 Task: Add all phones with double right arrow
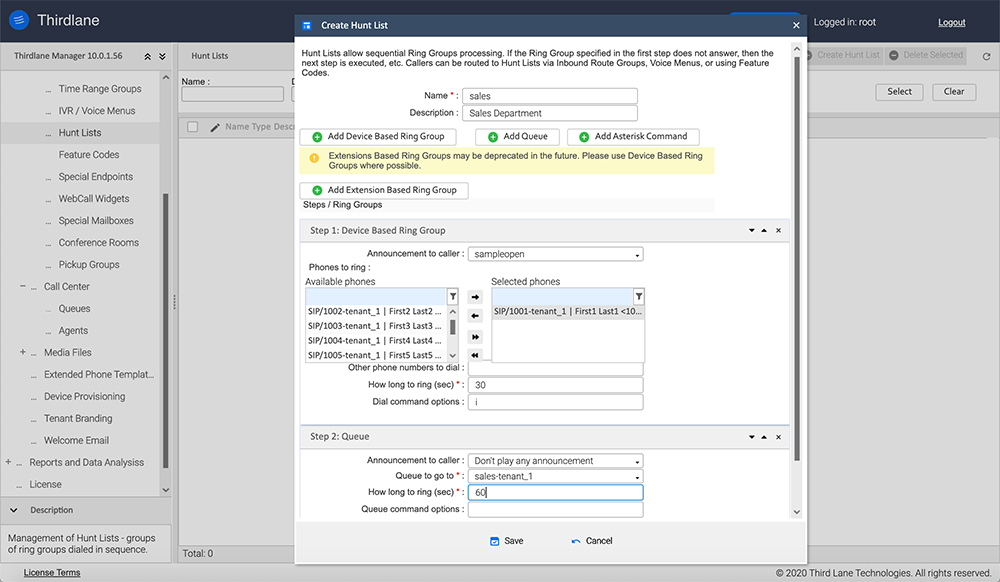click(x=475, y=337)
